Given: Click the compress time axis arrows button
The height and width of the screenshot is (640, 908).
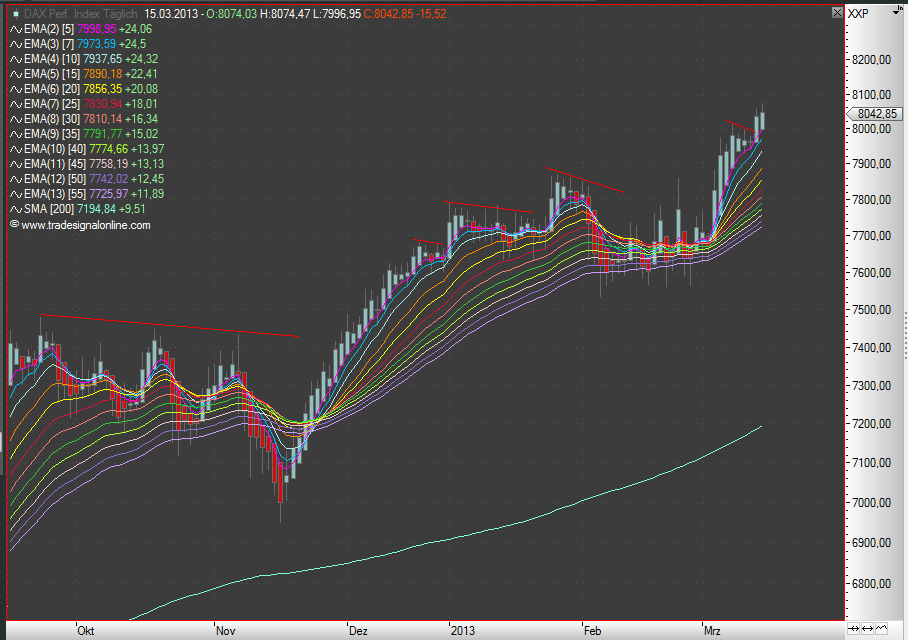Looking at the screenshot, I should tap(853, 628).
